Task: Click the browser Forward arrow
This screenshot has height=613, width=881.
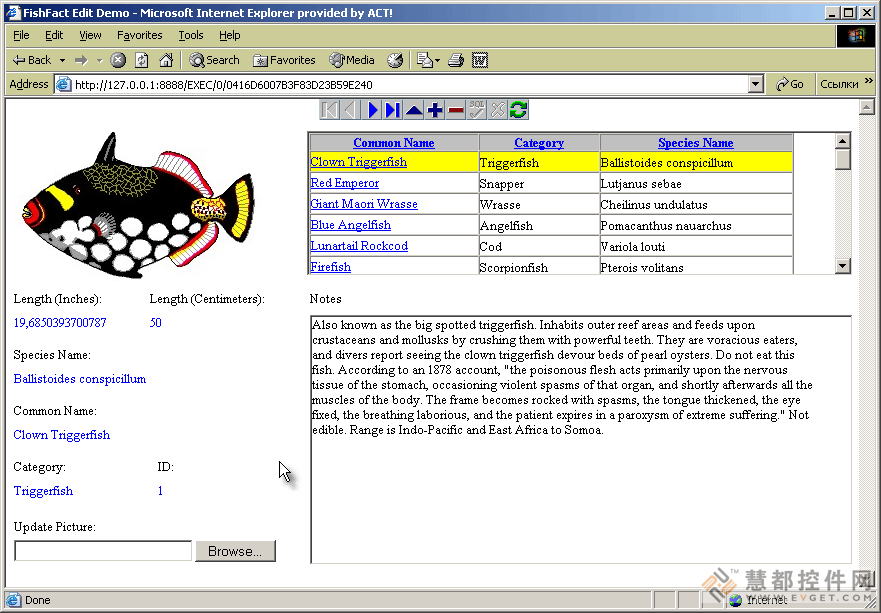Action: click(81, 60)
